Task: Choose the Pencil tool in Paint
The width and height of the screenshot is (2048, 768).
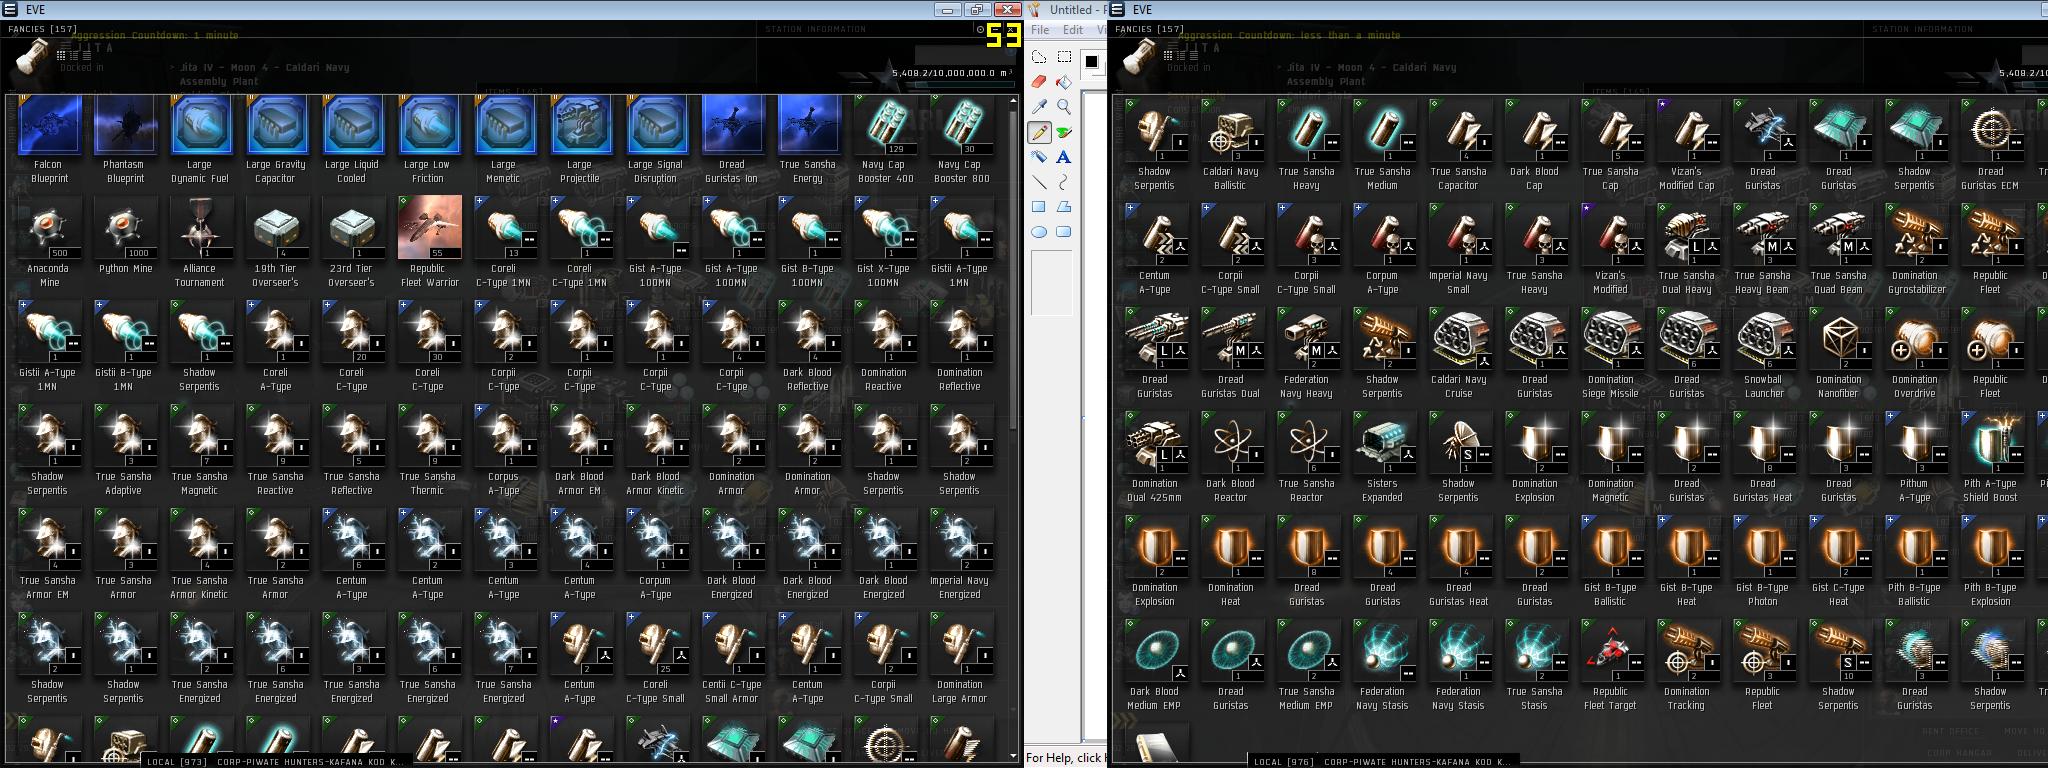Action: [1039, 132]
